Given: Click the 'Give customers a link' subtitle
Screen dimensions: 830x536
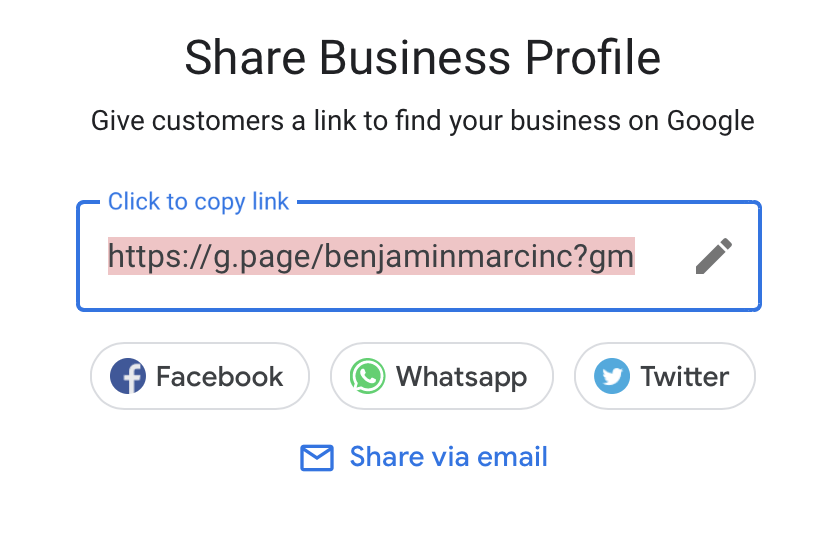Looking at the screenshot, I should (422, 121).
